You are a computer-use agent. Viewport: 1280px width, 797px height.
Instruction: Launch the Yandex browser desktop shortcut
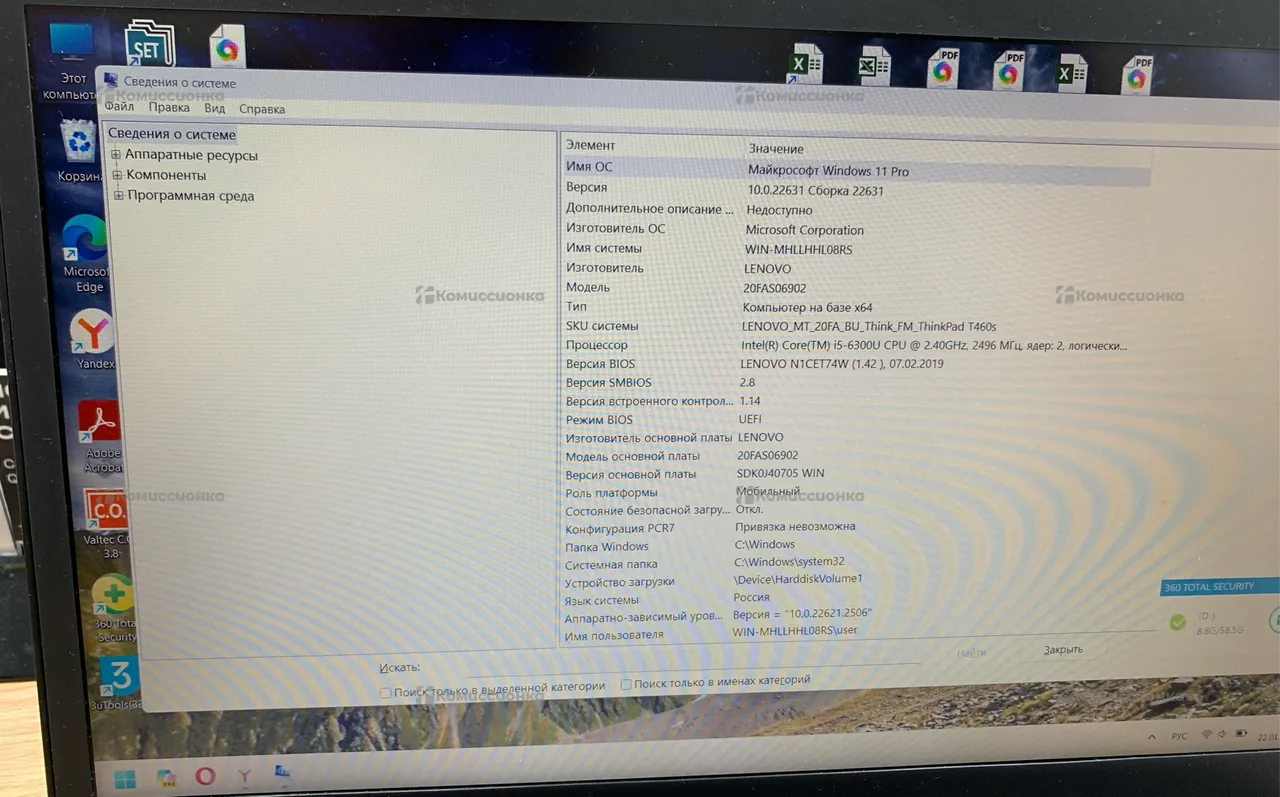[95, 340]
